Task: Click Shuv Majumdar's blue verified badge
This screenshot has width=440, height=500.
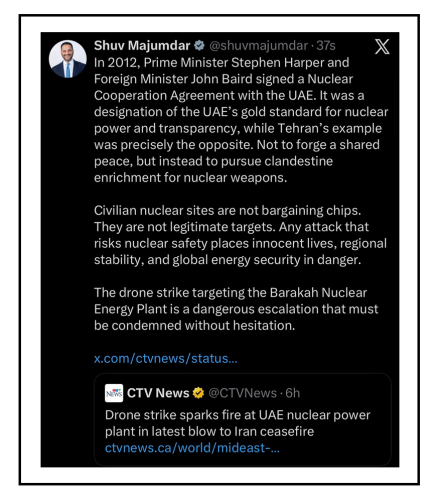Action: (199, 45)
